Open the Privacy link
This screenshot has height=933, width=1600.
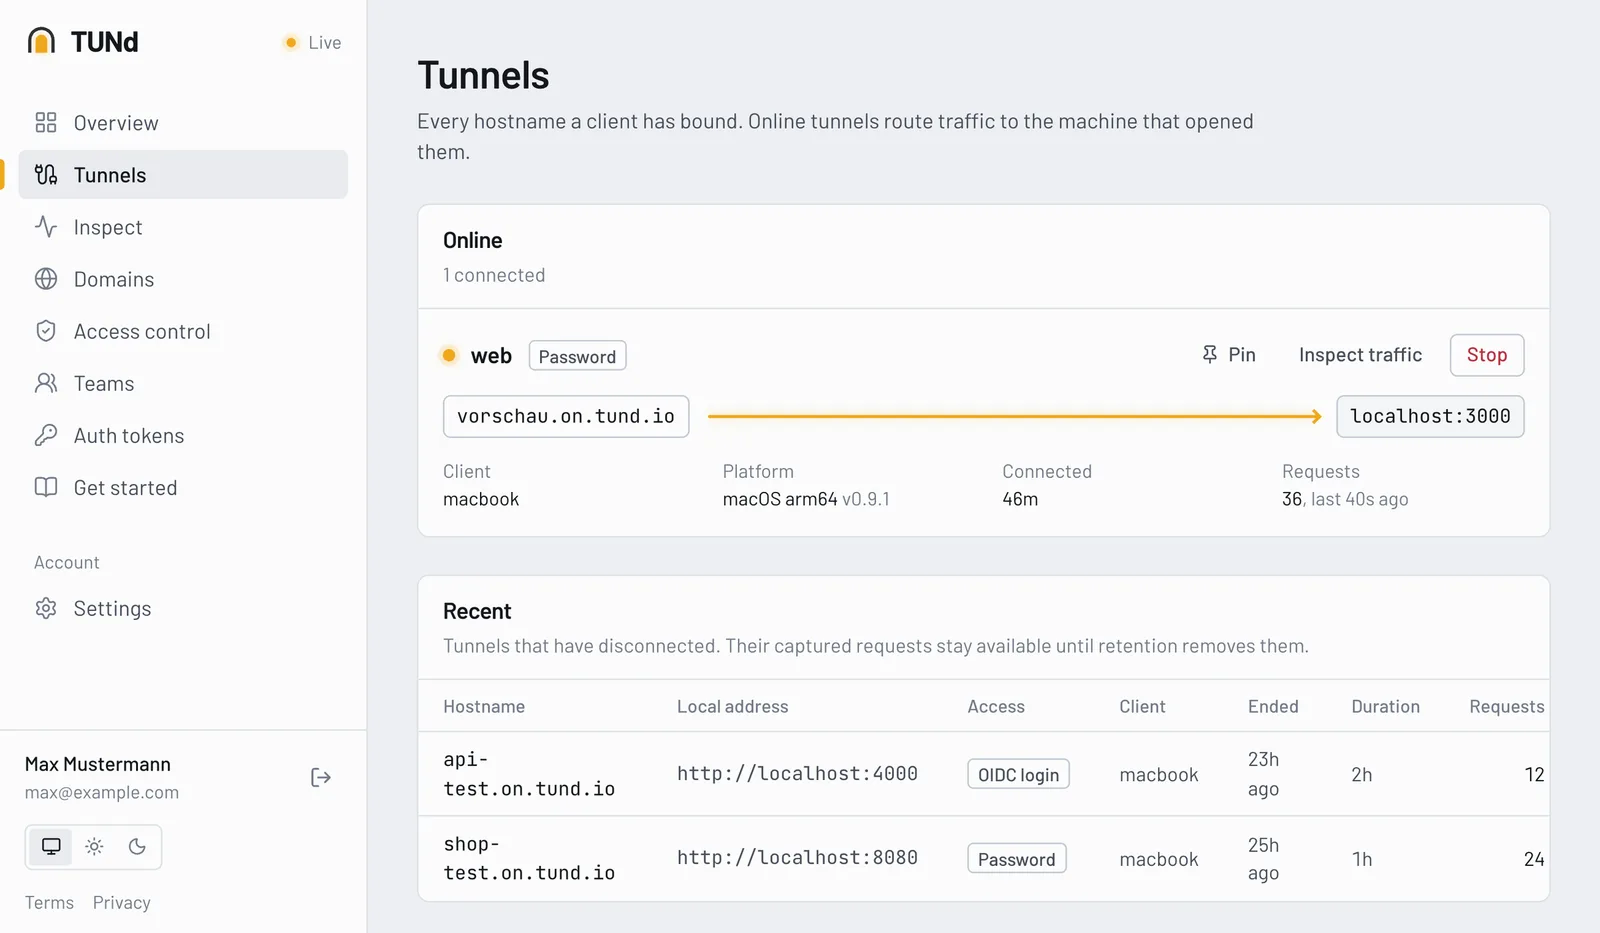pos(122,902)
